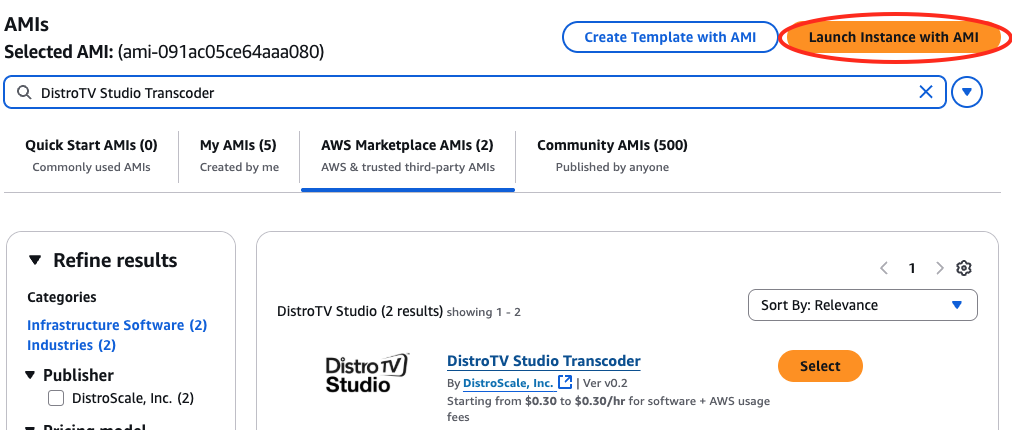
Task: Collapse the Refine results panel
Action: (36, 261)
